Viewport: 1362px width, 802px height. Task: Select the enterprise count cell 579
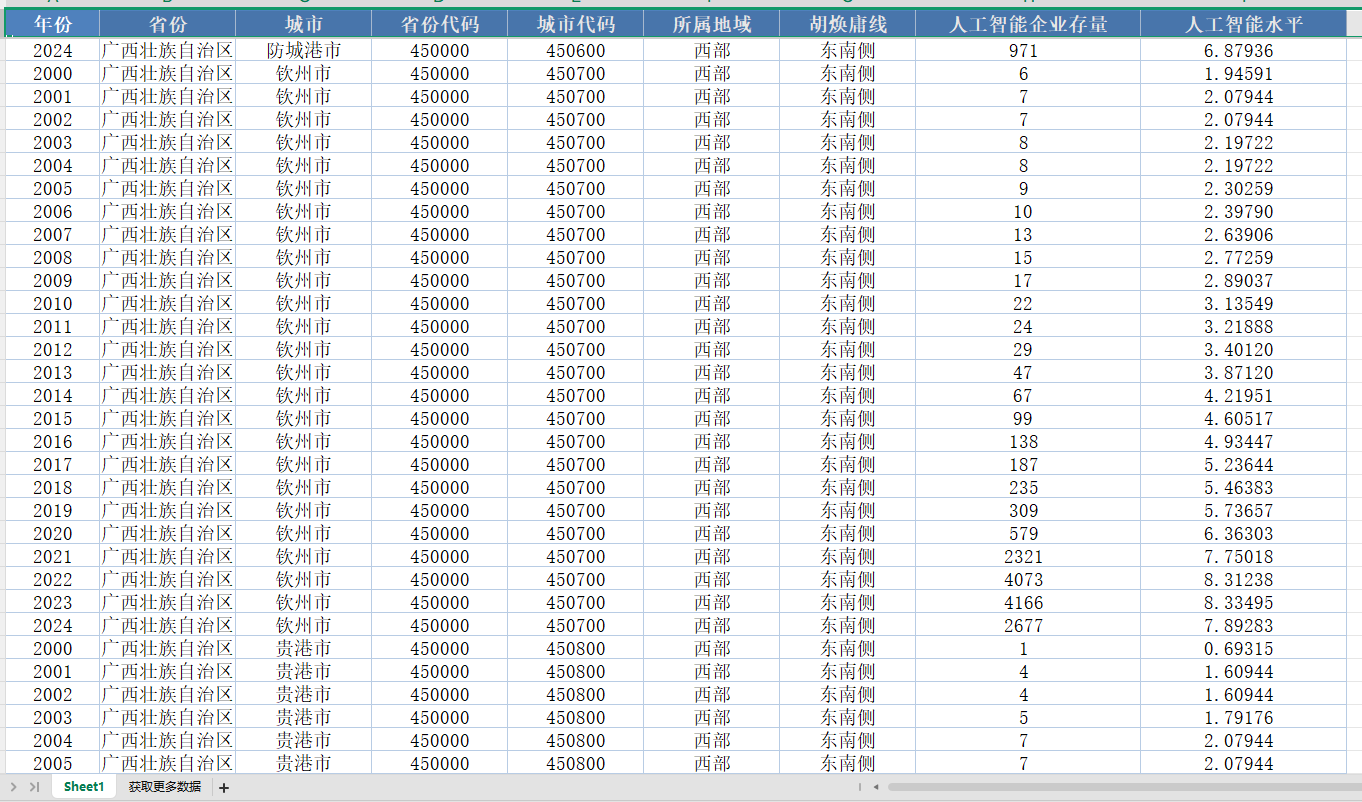pos(1027,533)
